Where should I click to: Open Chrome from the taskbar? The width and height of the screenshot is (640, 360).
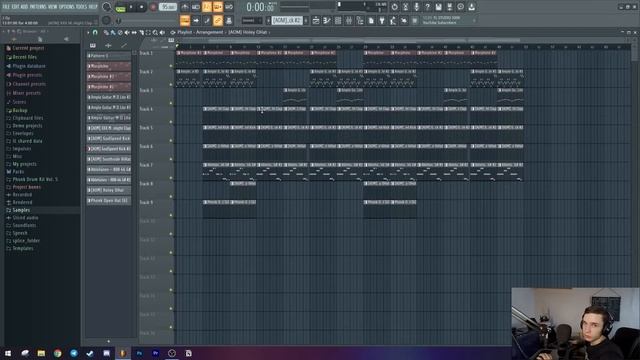click(58, 353)
